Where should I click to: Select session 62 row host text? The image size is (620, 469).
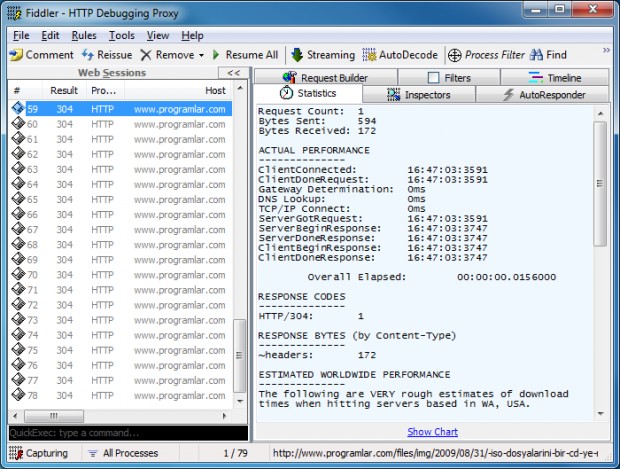[180, 155]
